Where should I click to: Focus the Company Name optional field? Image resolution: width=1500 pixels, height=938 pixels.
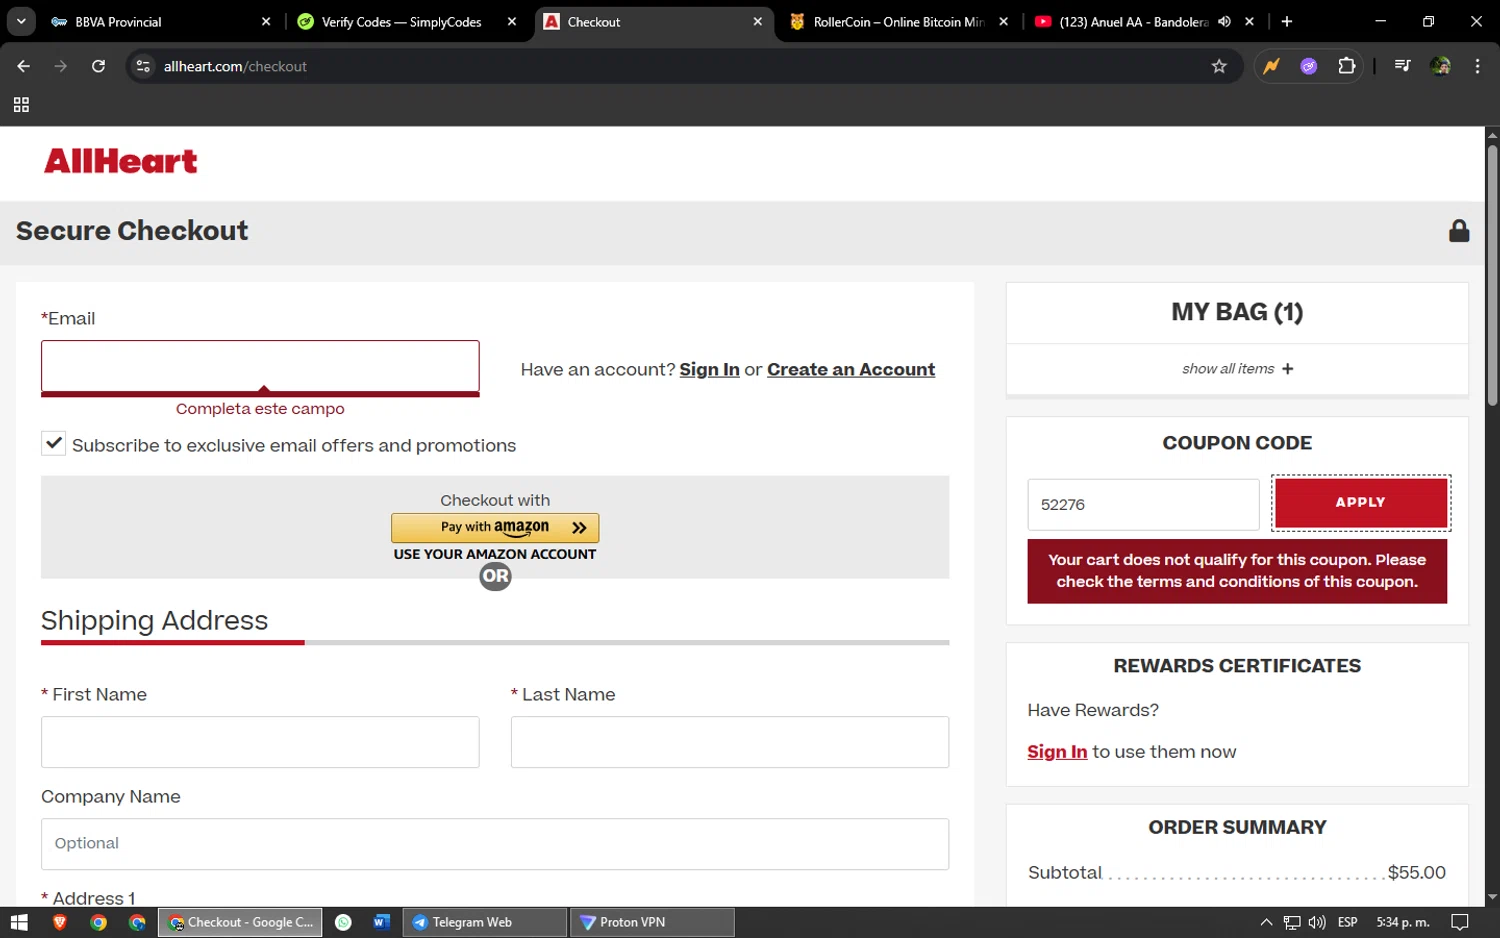[x=495, y=844]
